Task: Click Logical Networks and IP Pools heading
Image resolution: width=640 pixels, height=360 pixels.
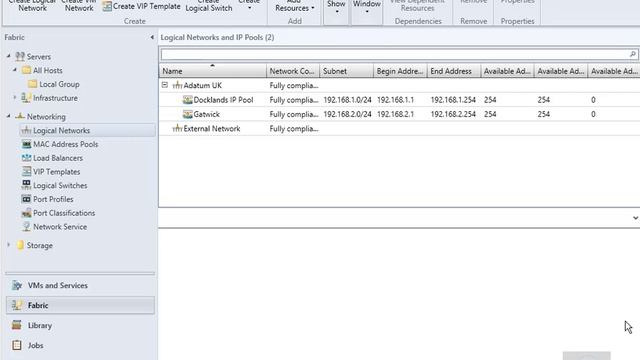Action: point(217,37)
